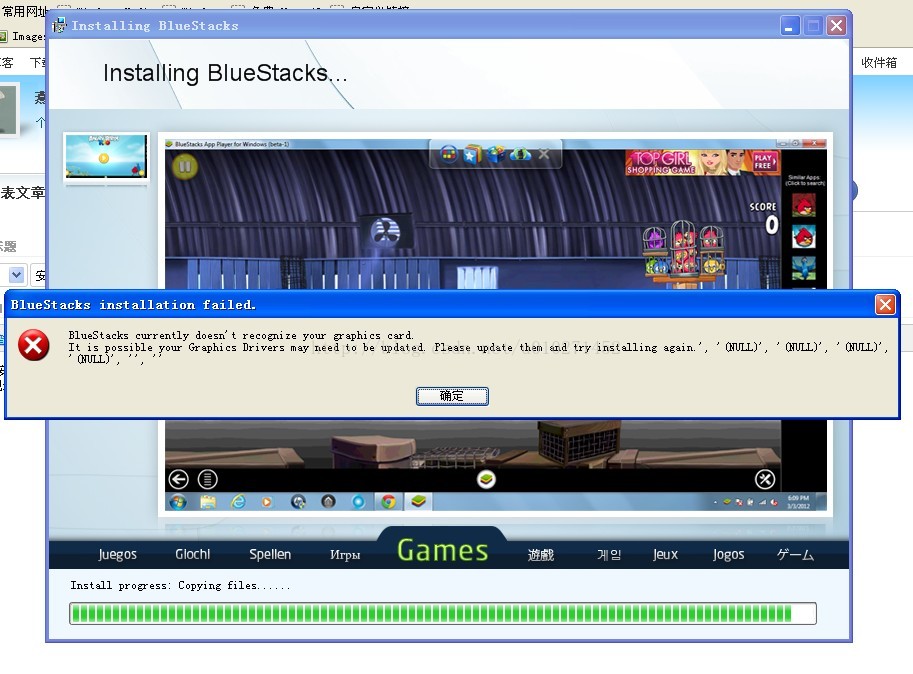This screenshot has height=674, width=913.
Task: Click the blue bird Rio similar app icon
Action: (x=804, y=268)
